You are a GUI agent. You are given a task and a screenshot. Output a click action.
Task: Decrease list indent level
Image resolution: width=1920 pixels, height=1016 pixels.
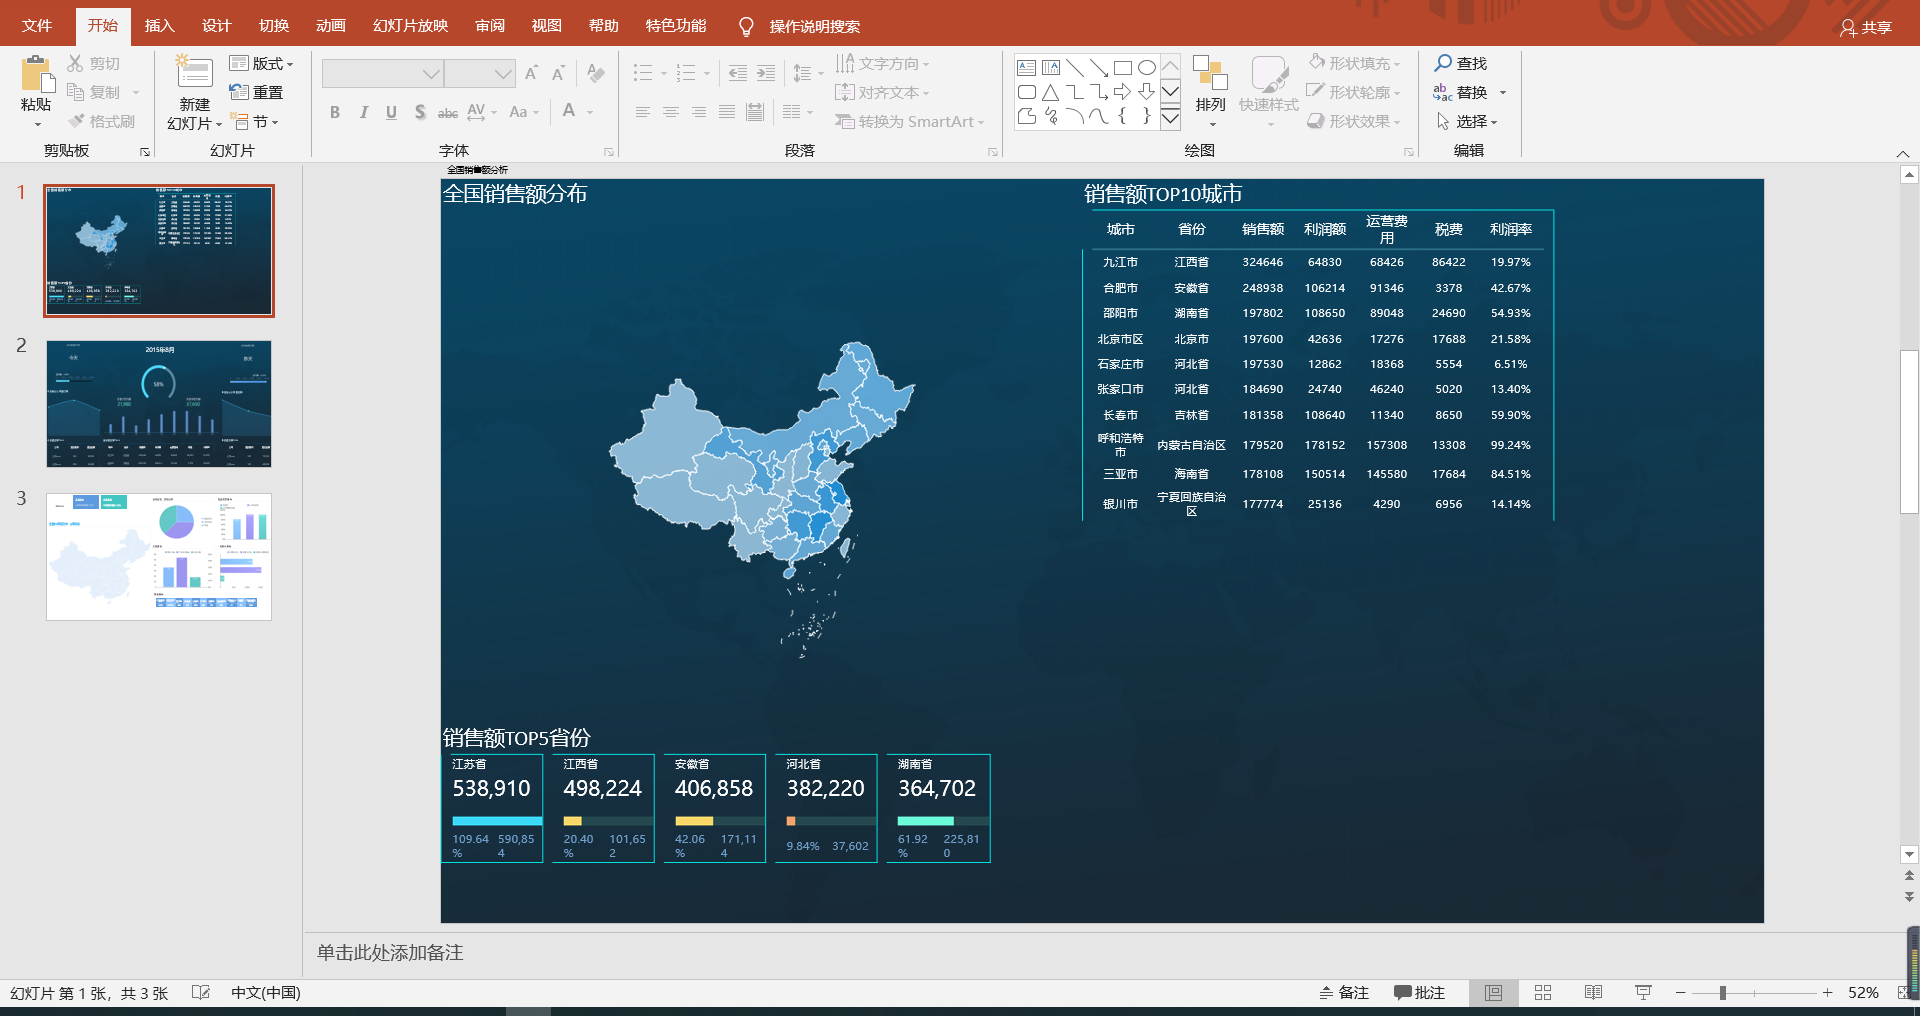click(x=738, y=73)
